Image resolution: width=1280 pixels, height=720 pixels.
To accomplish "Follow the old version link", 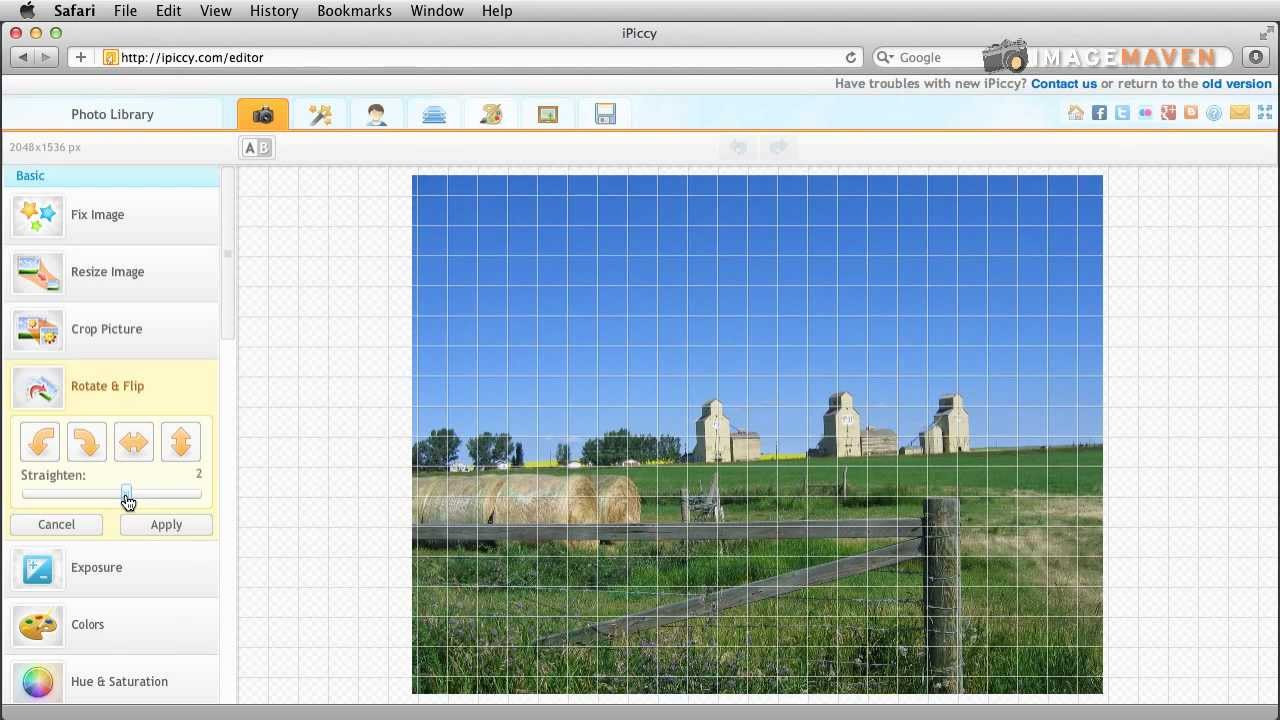I will click(1237, 84).
